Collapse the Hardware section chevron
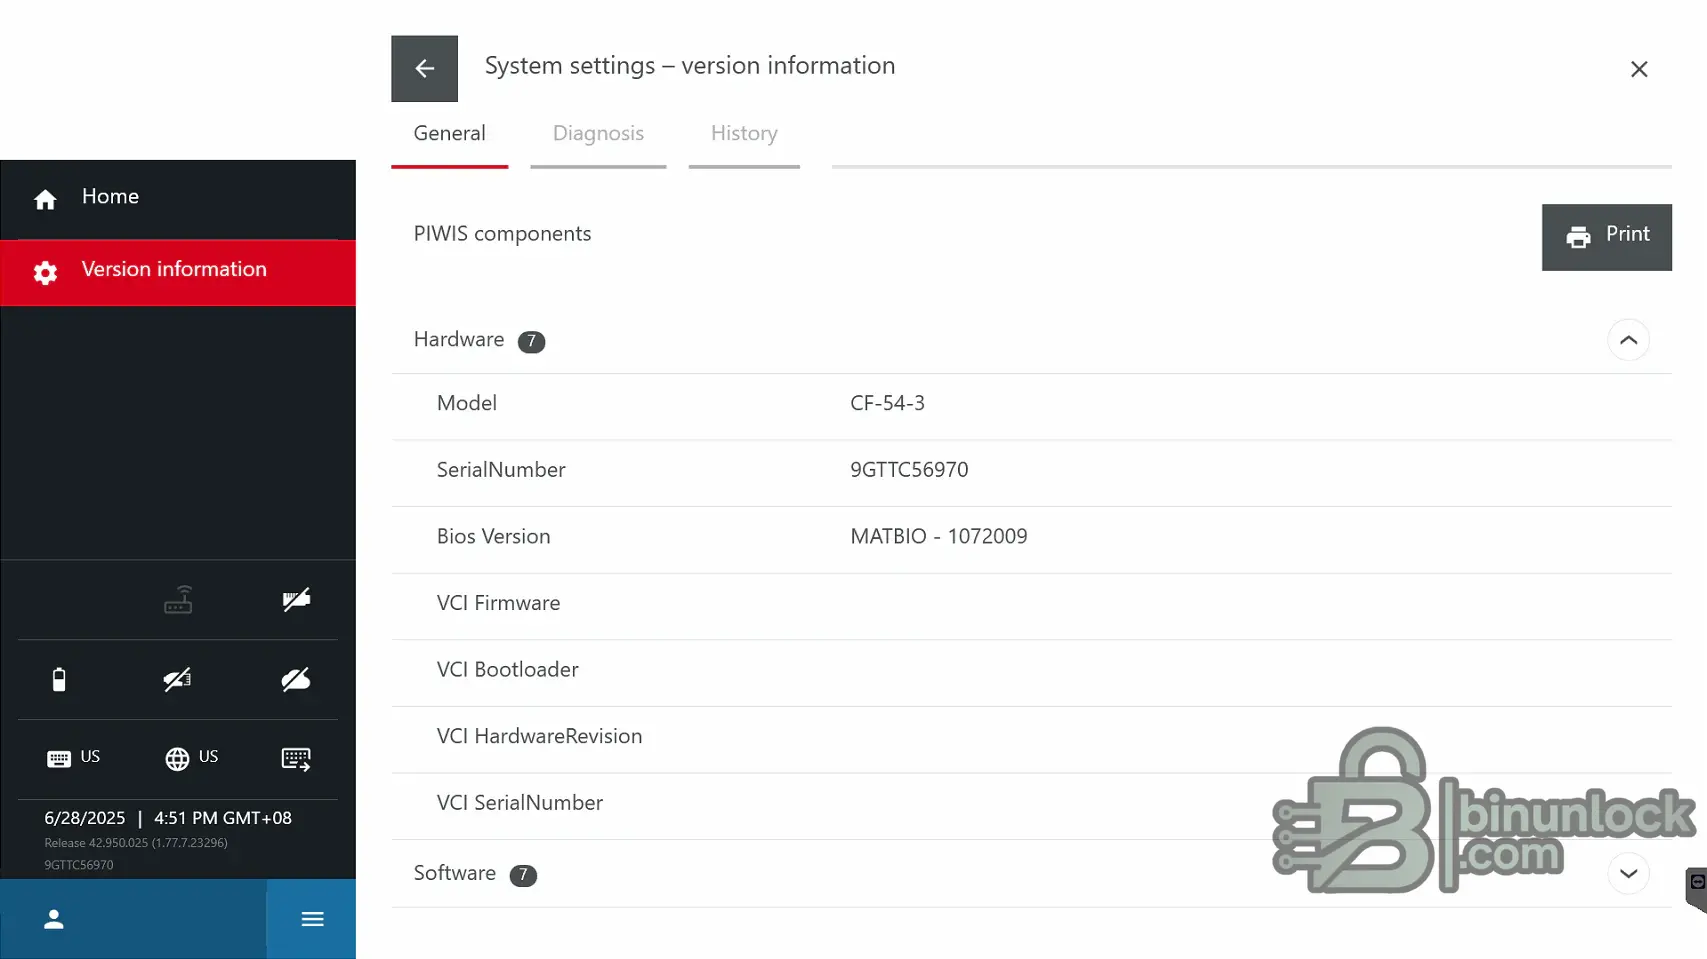The width and height of the screenshot is (1707, 959). pos(1628,340)
